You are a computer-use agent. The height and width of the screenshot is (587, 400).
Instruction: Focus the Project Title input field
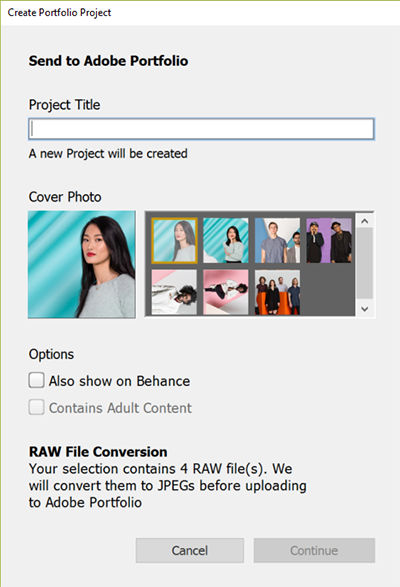(201, 129)
